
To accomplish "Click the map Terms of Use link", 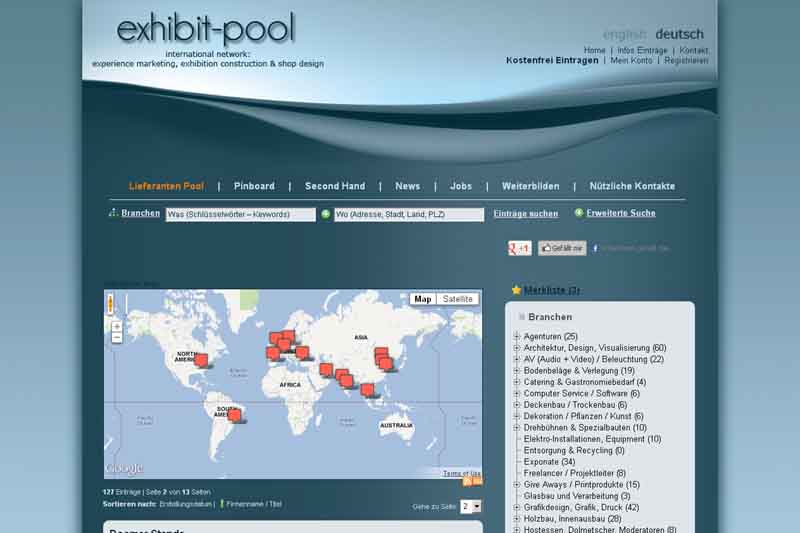I will (462, 473).
